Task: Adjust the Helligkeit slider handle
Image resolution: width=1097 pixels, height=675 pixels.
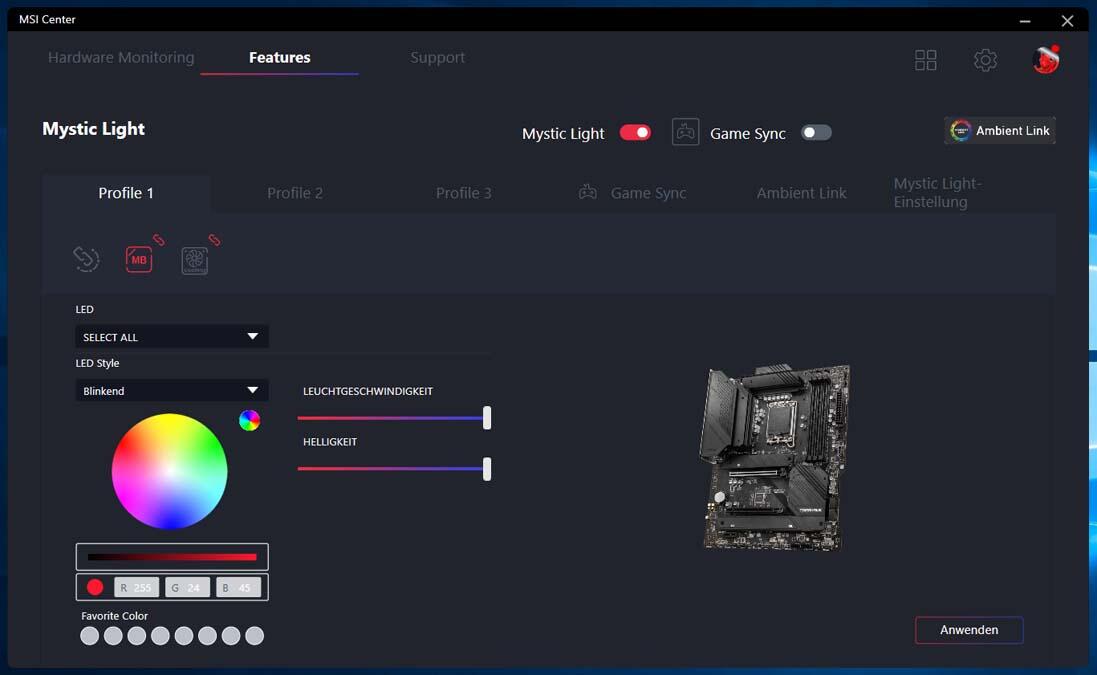Action: [487, 469]
